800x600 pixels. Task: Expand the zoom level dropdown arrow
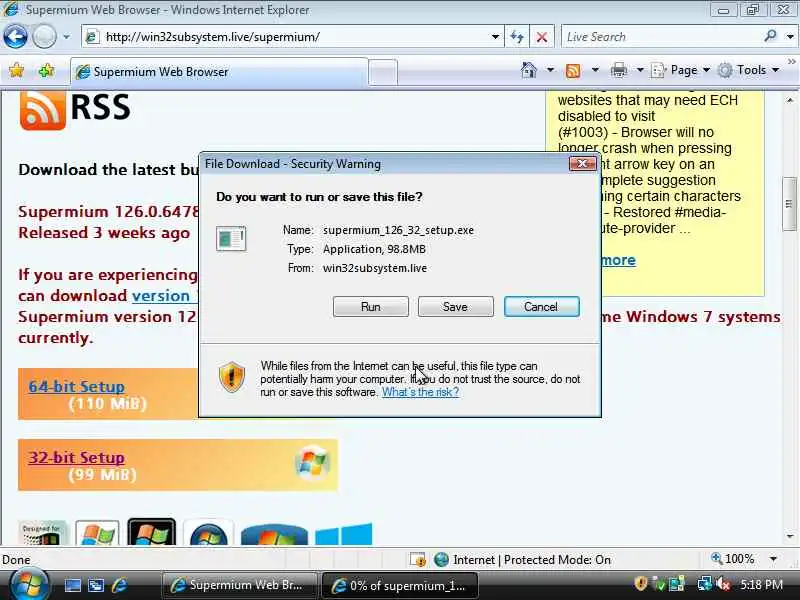point(773,559)
